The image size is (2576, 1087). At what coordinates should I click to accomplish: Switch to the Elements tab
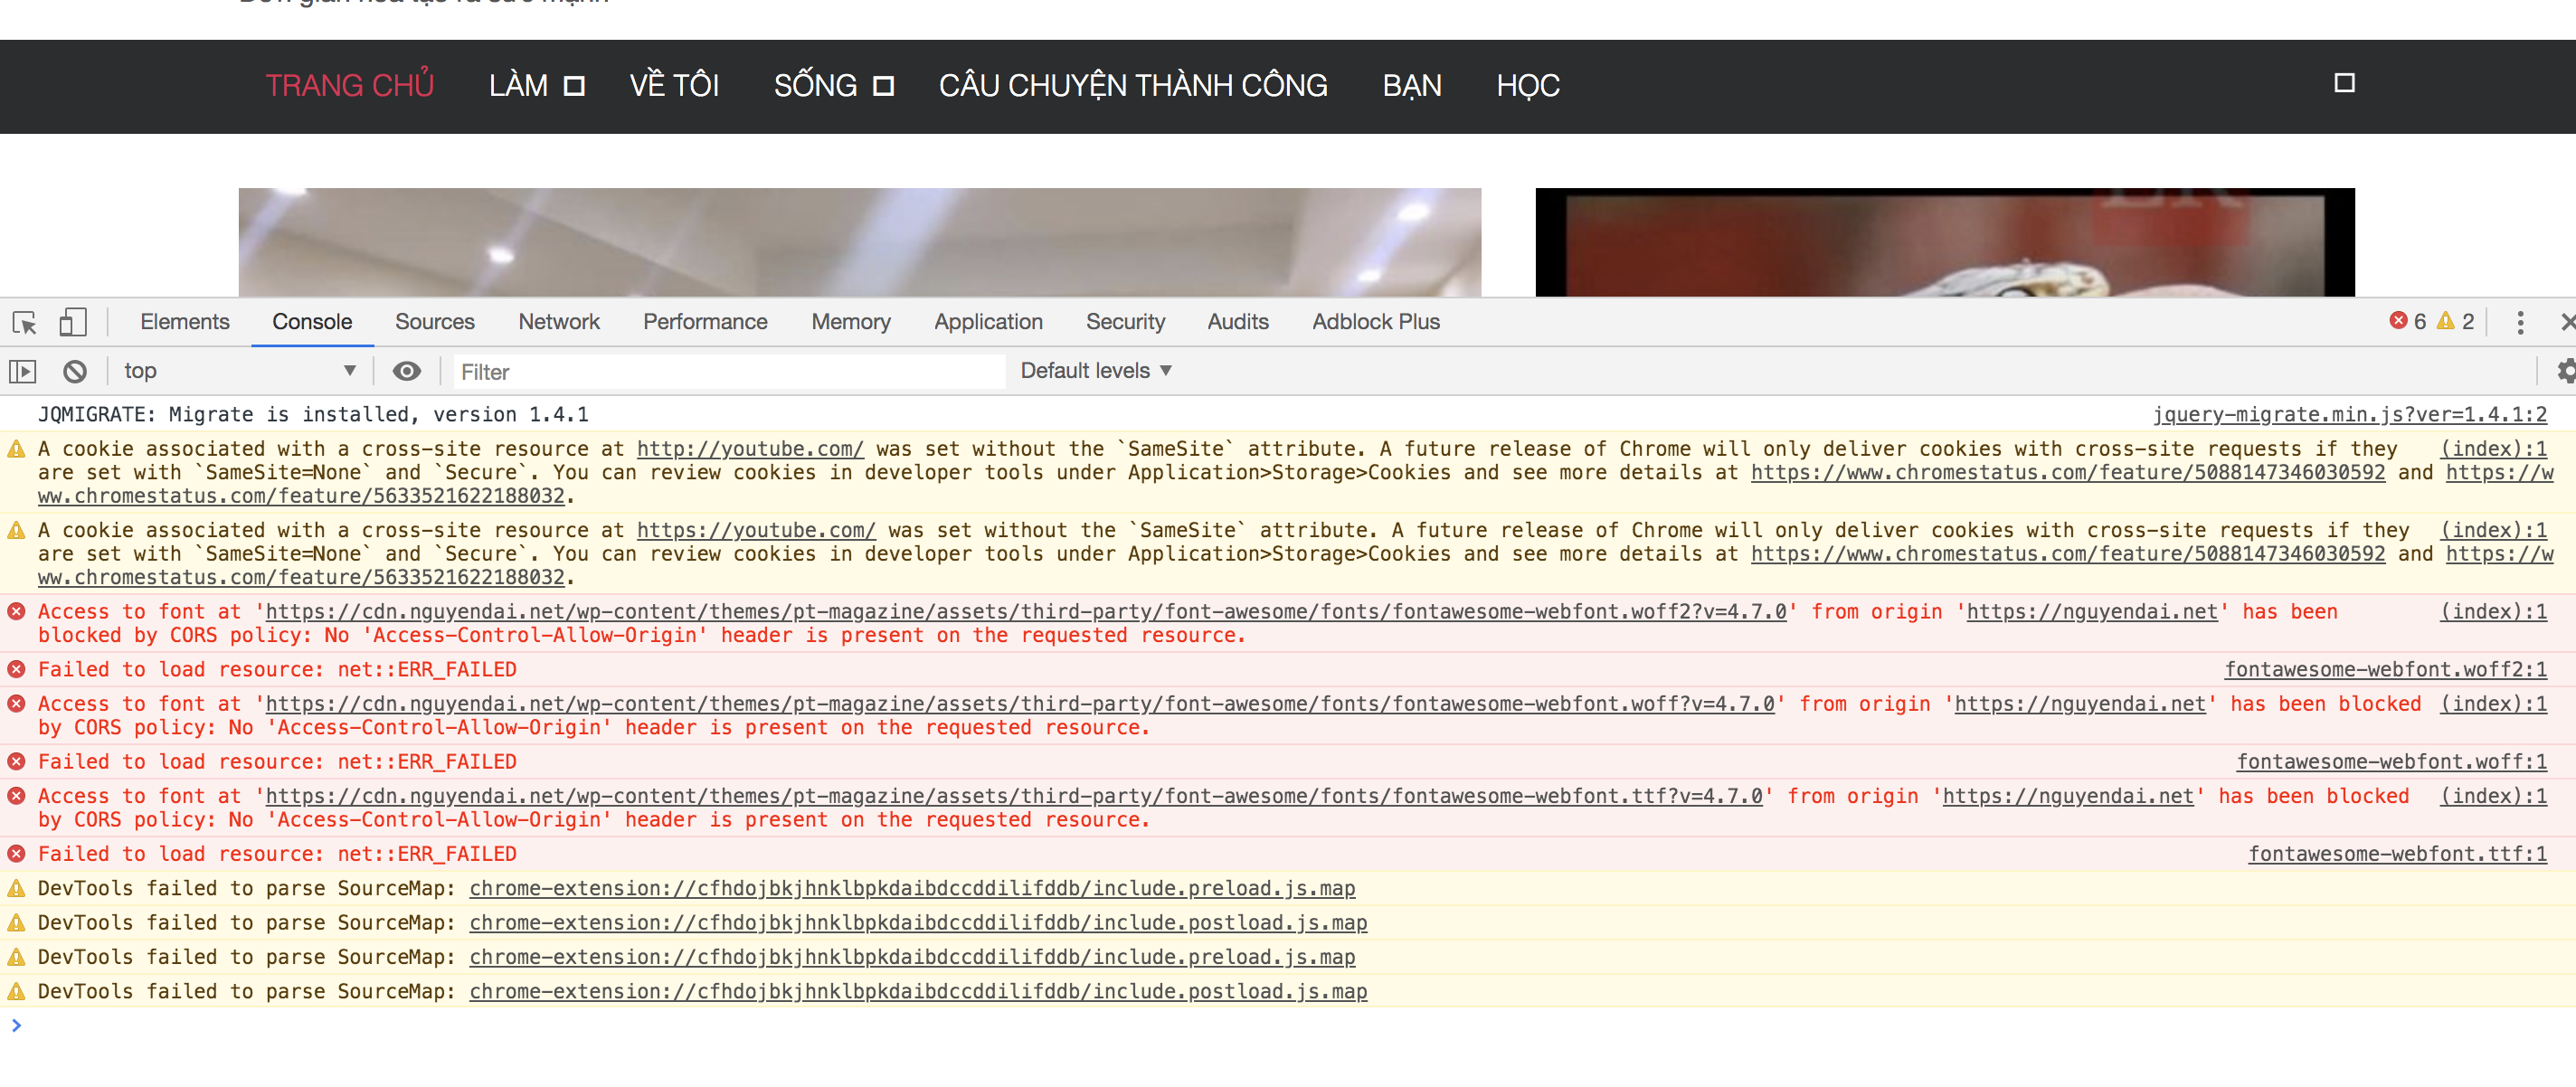tap(185, 322)
